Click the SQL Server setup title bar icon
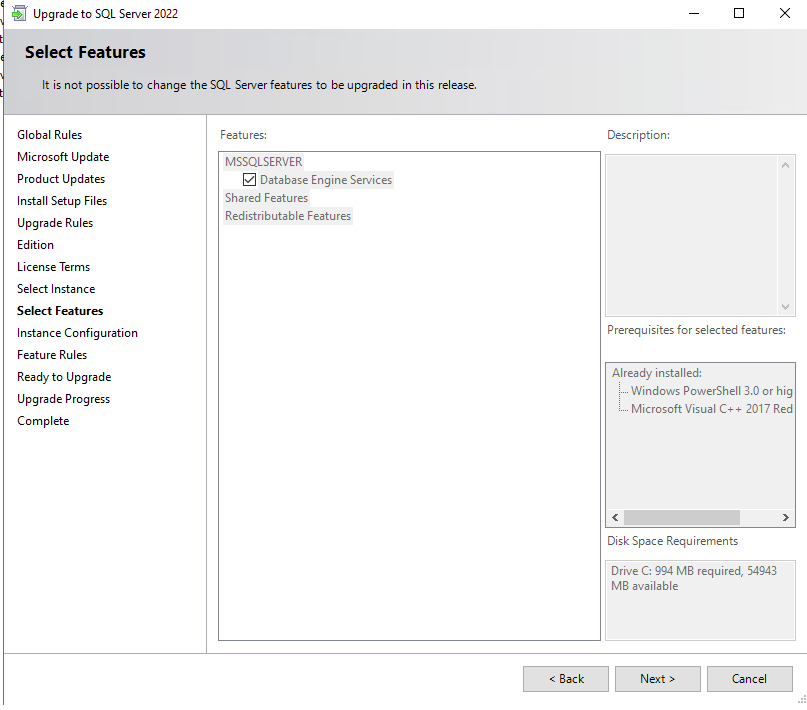 [18, 14]
